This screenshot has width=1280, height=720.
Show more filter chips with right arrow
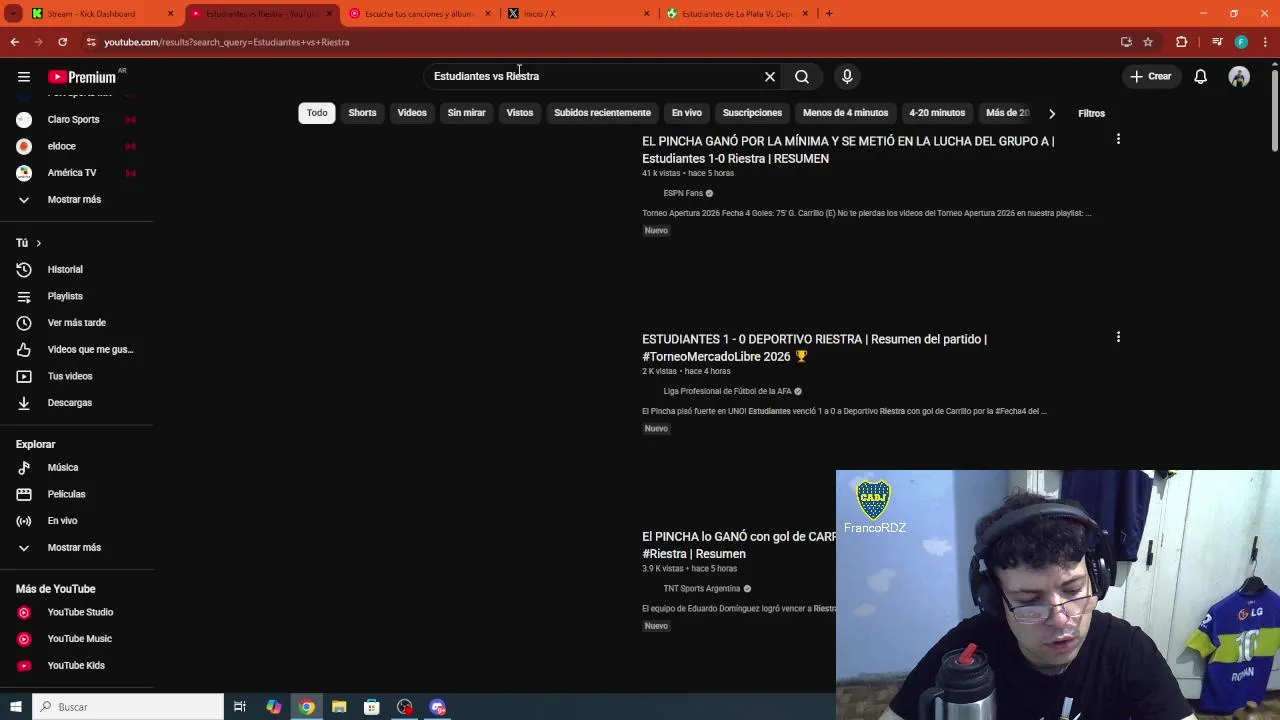(x=1051, y=113)
